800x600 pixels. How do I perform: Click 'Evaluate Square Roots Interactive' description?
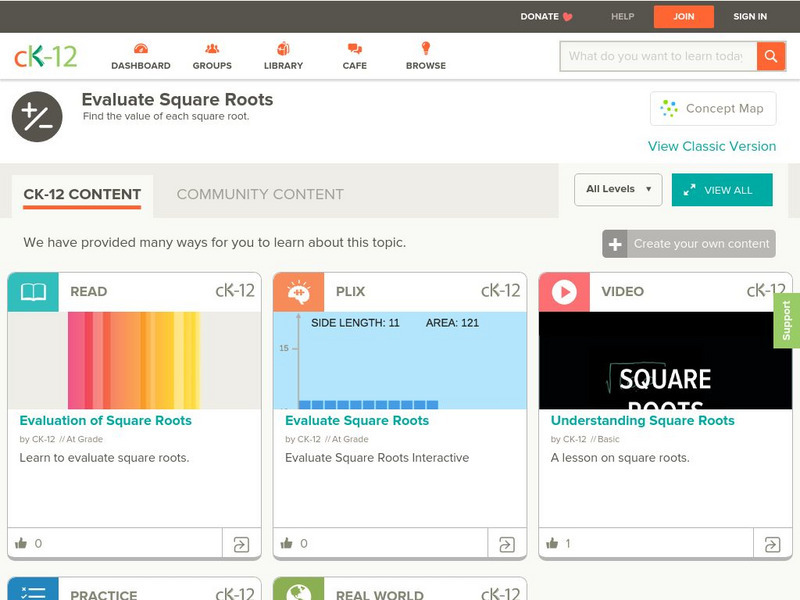point(377,458)
